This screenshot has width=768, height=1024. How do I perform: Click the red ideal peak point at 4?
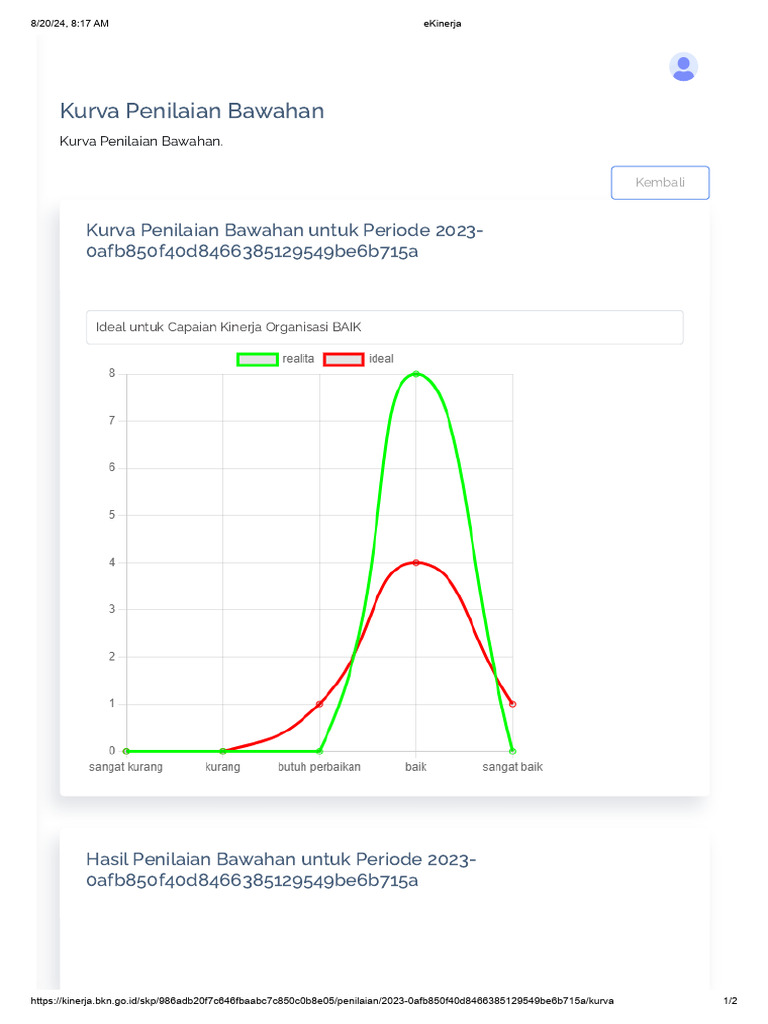click(x=416, y=563)
